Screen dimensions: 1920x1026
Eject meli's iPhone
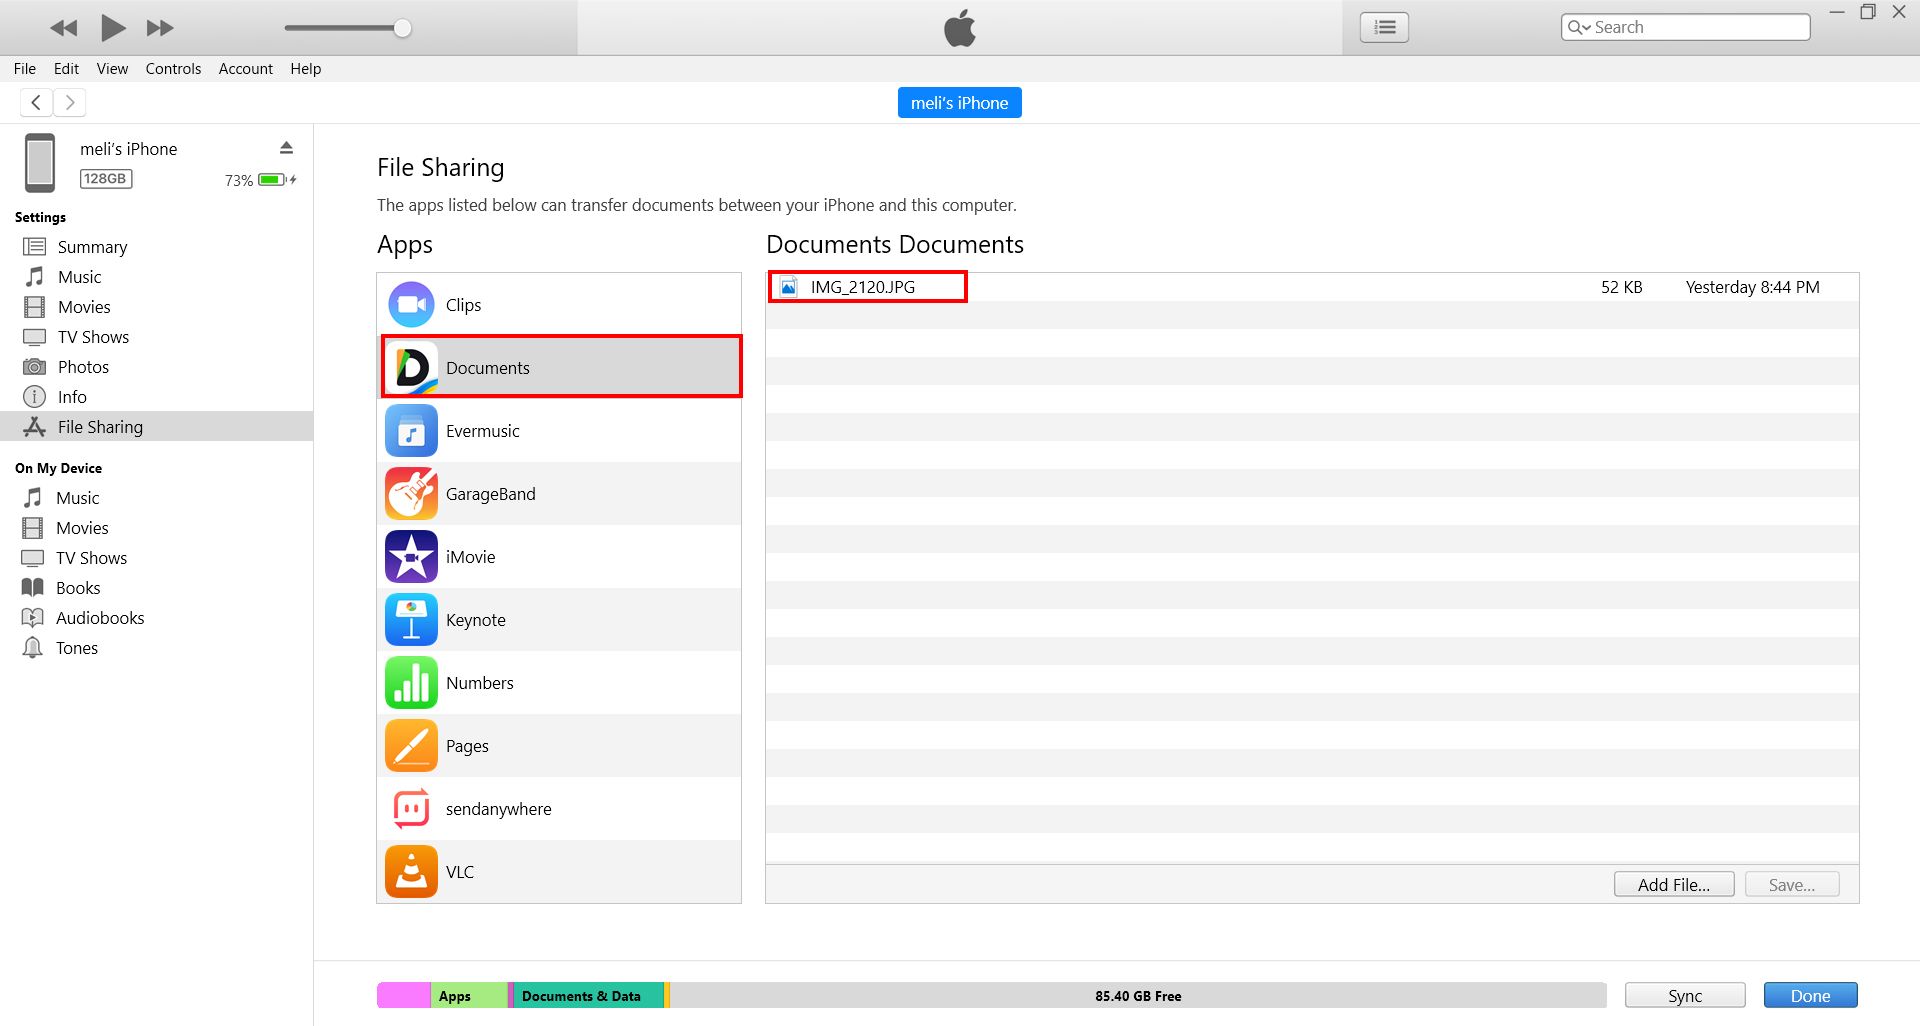286,148
